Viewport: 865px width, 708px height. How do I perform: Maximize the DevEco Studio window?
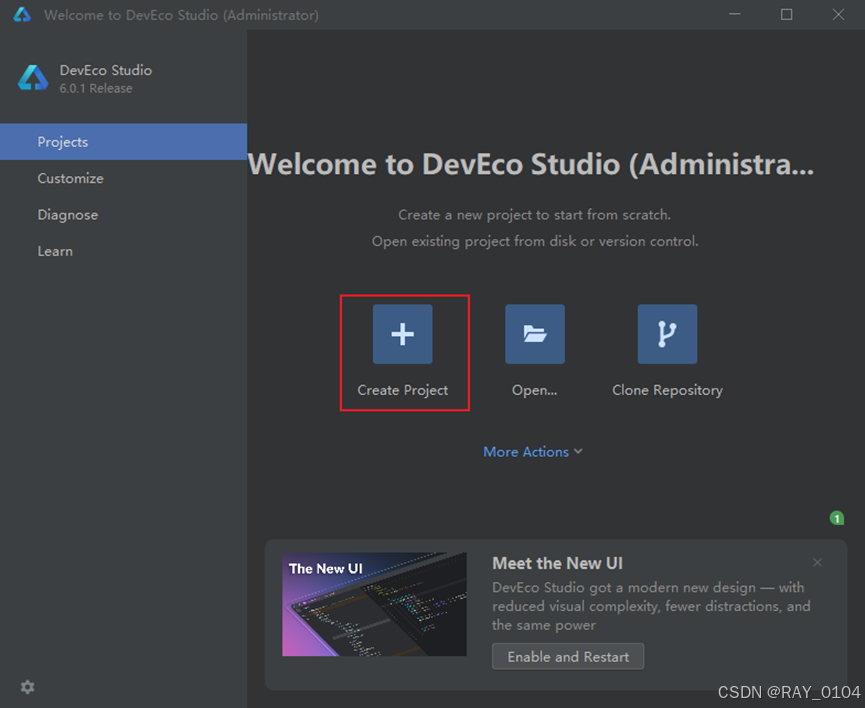(787, 14)
